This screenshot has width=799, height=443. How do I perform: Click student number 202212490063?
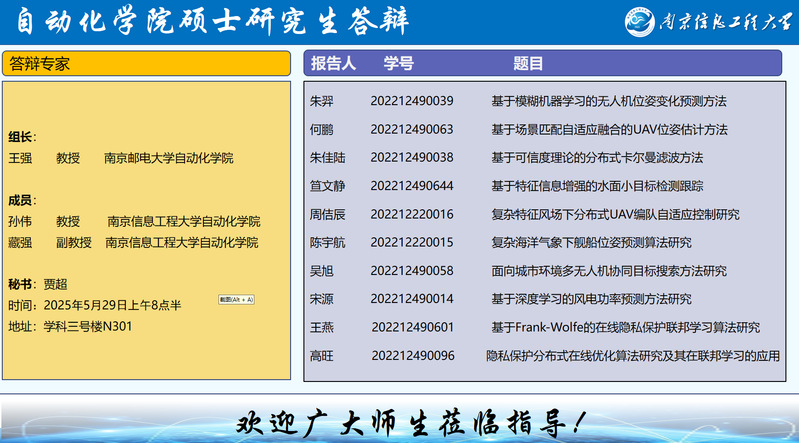411,129
